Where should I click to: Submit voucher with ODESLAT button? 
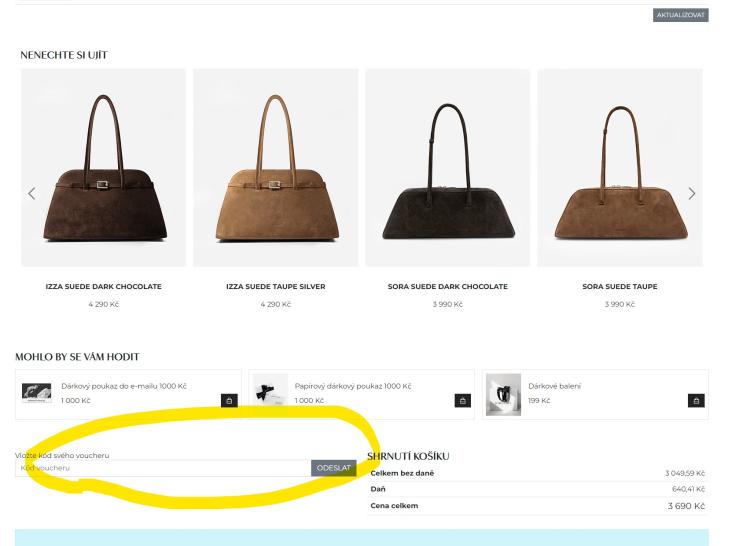[333, 468]
